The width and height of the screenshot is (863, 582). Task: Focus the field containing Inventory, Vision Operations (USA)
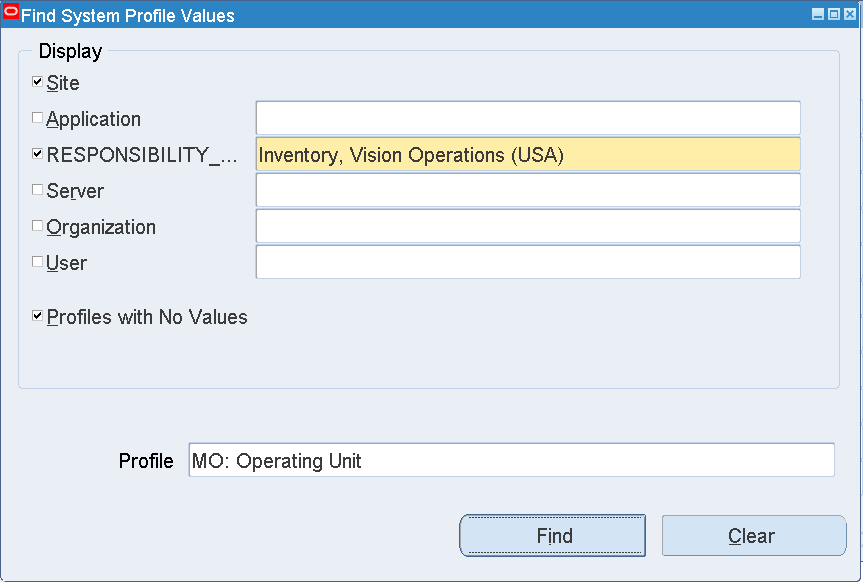(x=528, y=155)
